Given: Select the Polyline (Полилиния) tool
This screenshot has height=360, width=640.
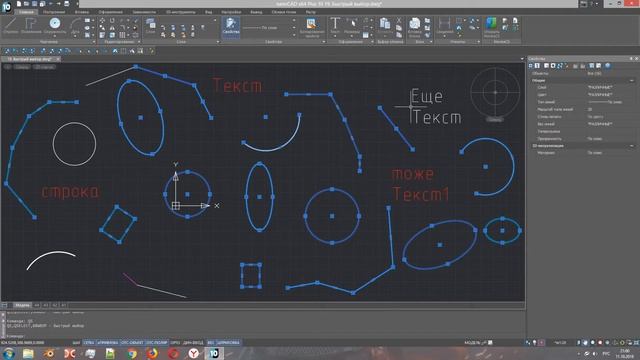Looking at the screenshot, I should pyautogui.click(x=31, y=26).
